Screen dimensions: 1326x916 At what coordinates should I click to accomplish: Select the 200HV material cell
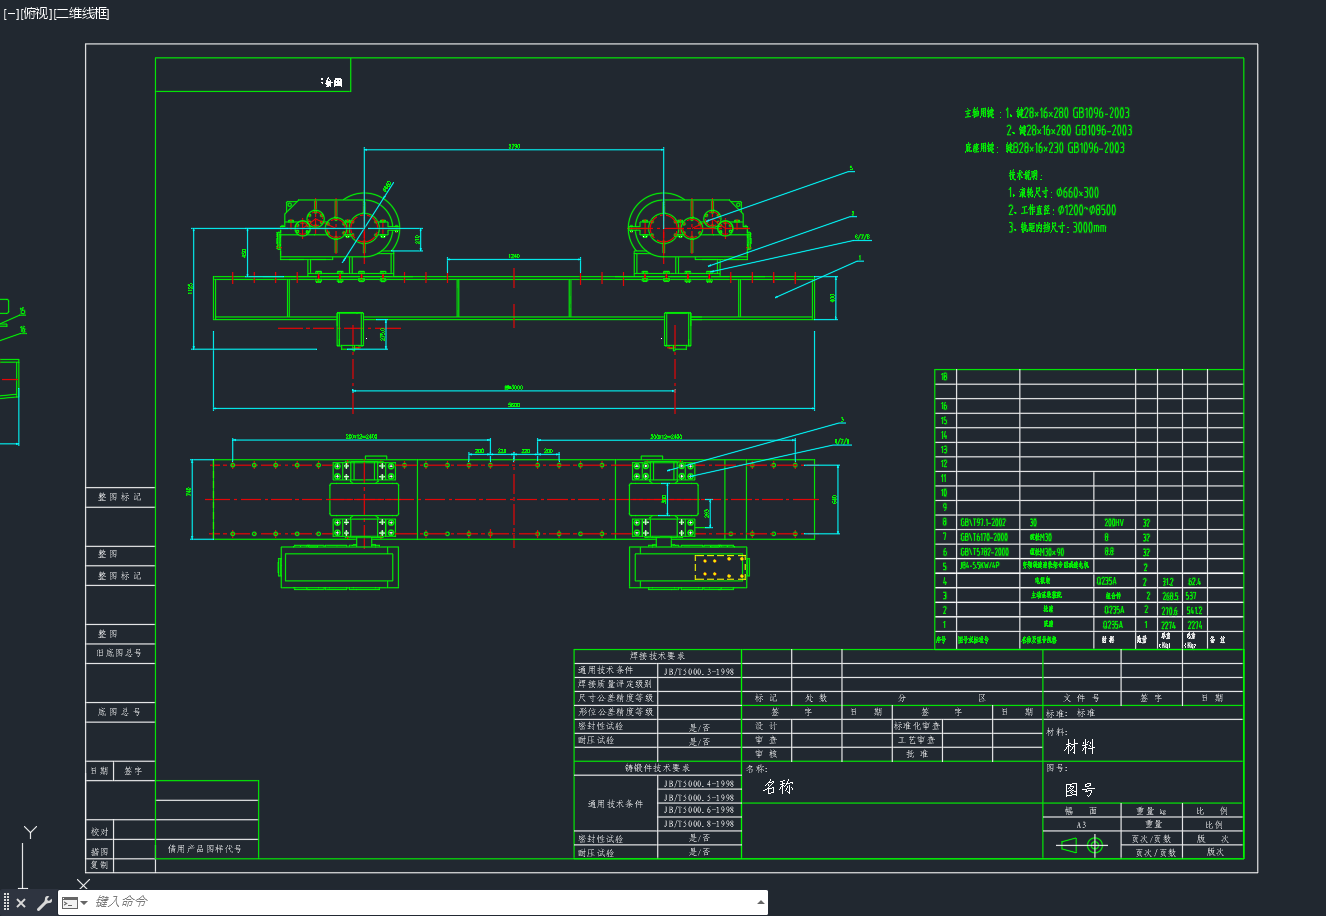(1113, 522)
